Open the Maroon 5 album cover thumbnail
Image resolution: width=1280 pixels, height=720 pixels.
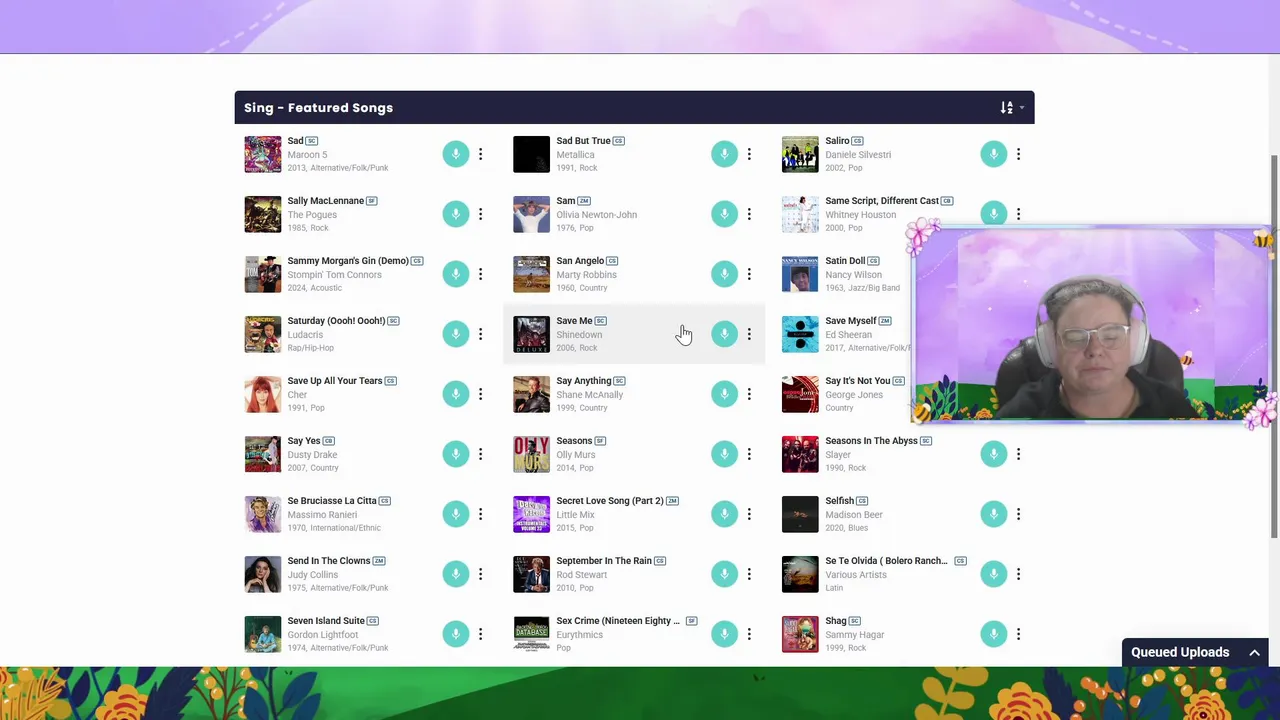[263, 154]
